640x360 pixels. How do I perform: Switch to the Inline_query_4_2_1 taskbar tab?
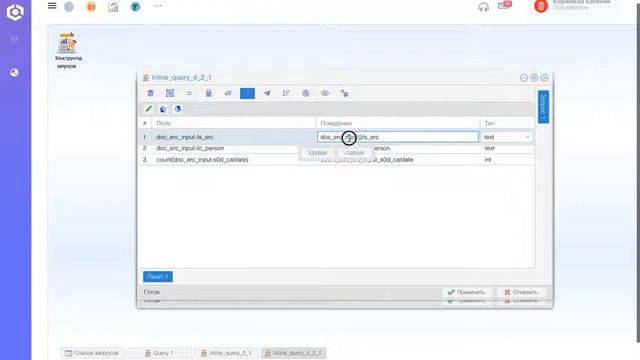[293, 353]
